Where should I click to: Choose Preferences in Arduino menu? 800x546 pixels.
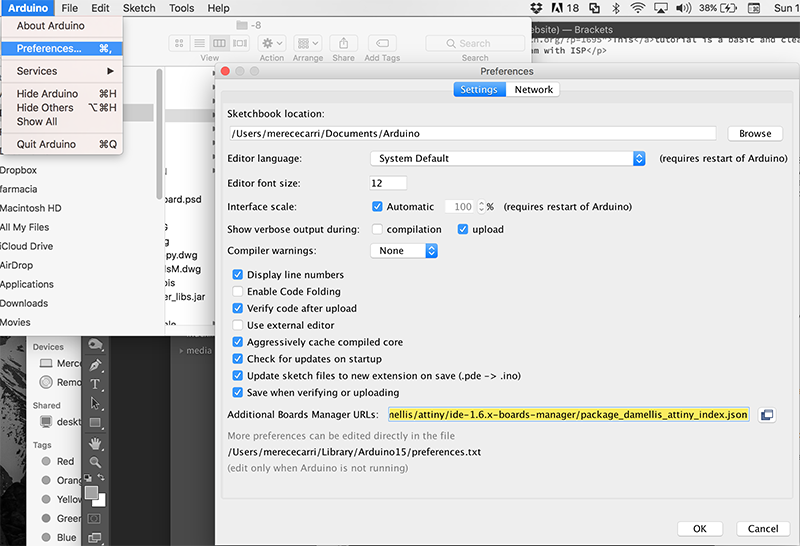pos(62,48)
